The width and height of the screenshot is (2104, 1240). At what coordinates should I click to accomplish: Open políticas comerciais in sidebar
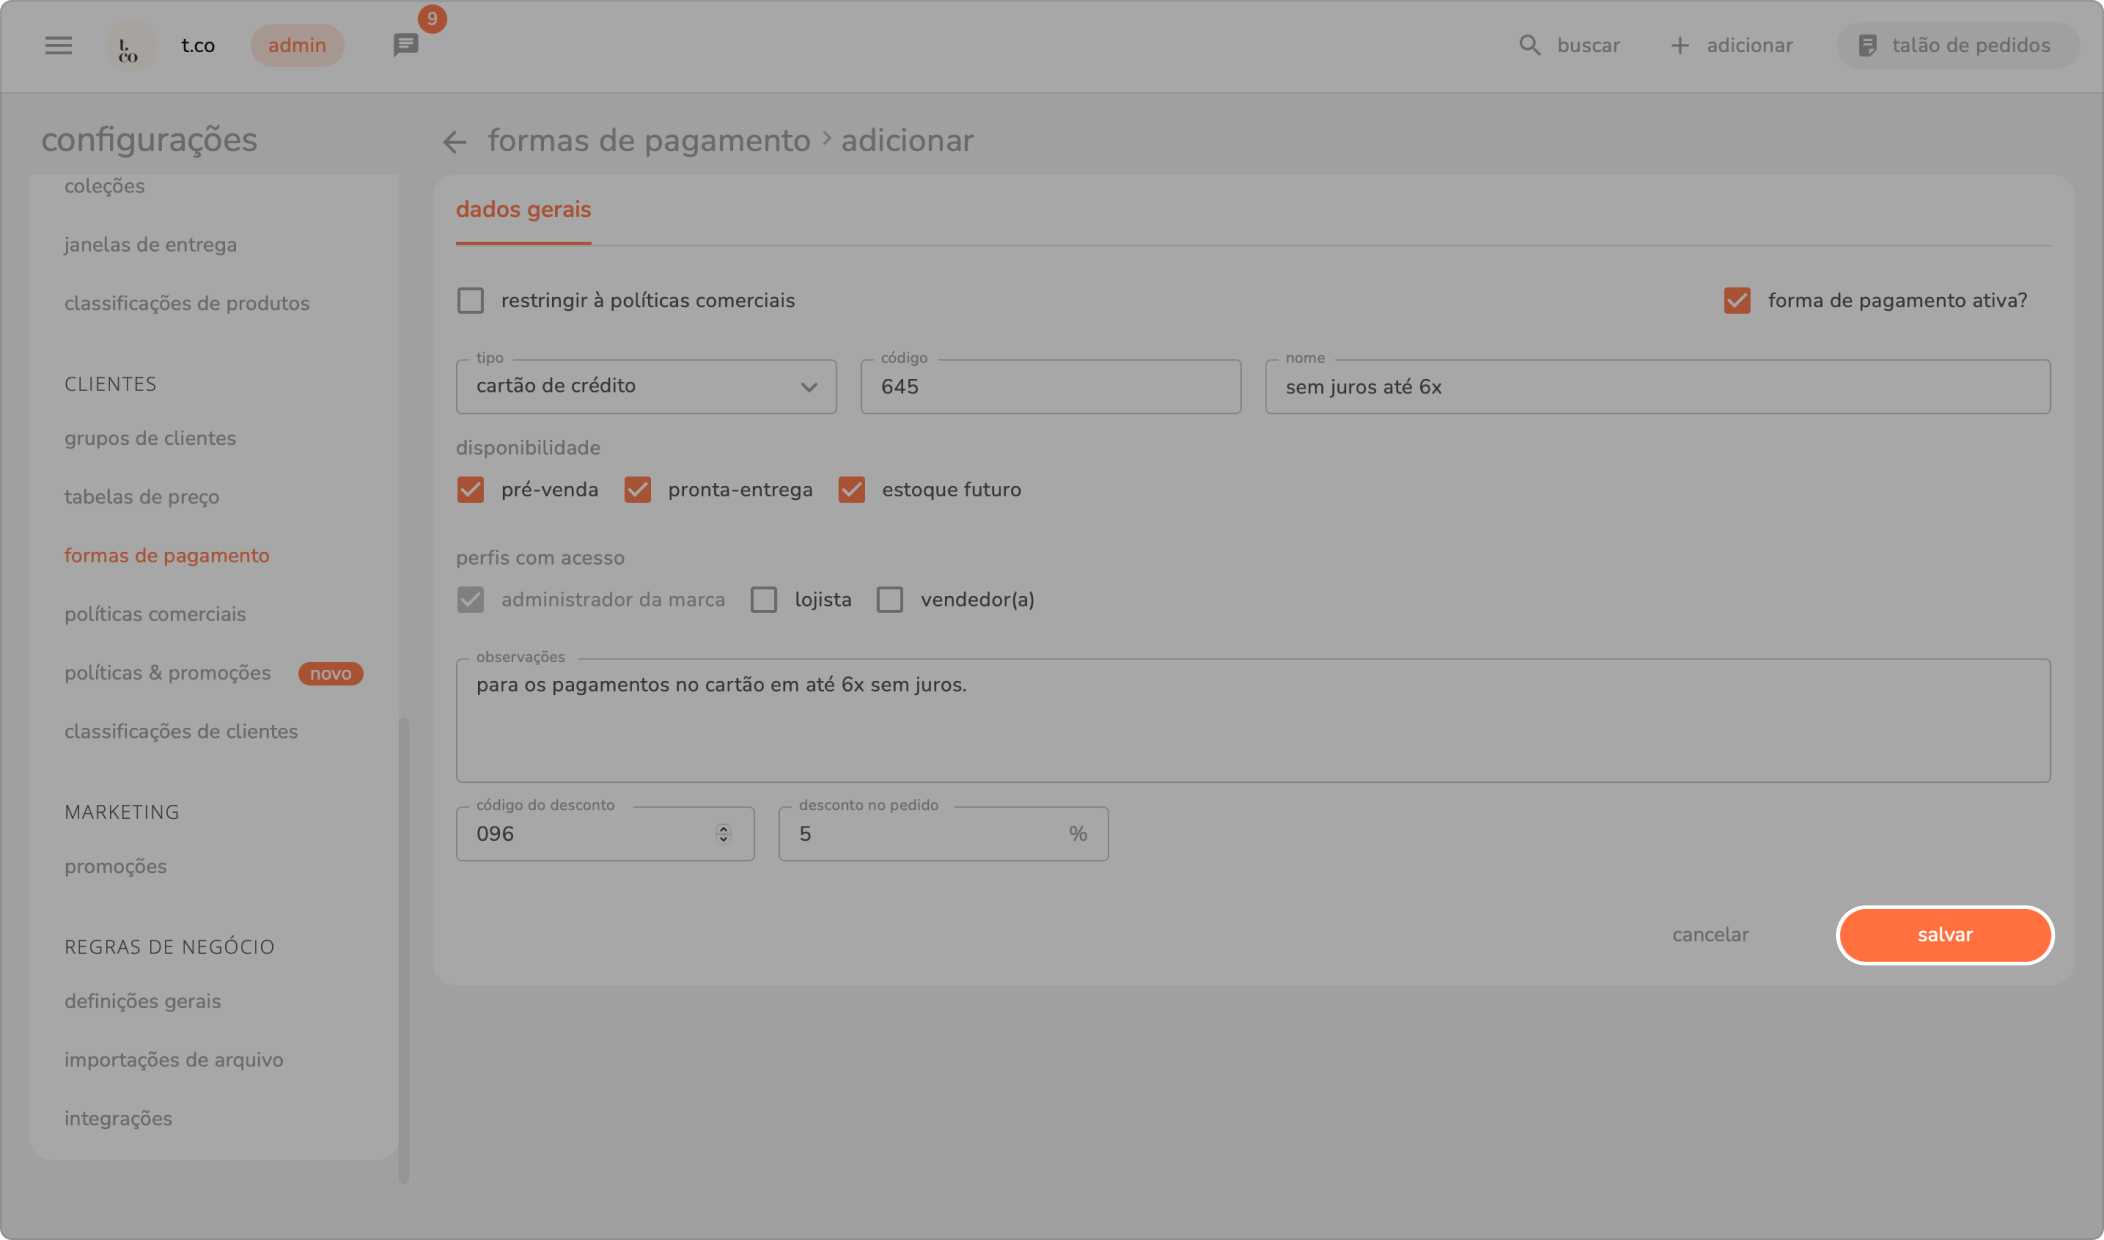click(x=155, y=614)
